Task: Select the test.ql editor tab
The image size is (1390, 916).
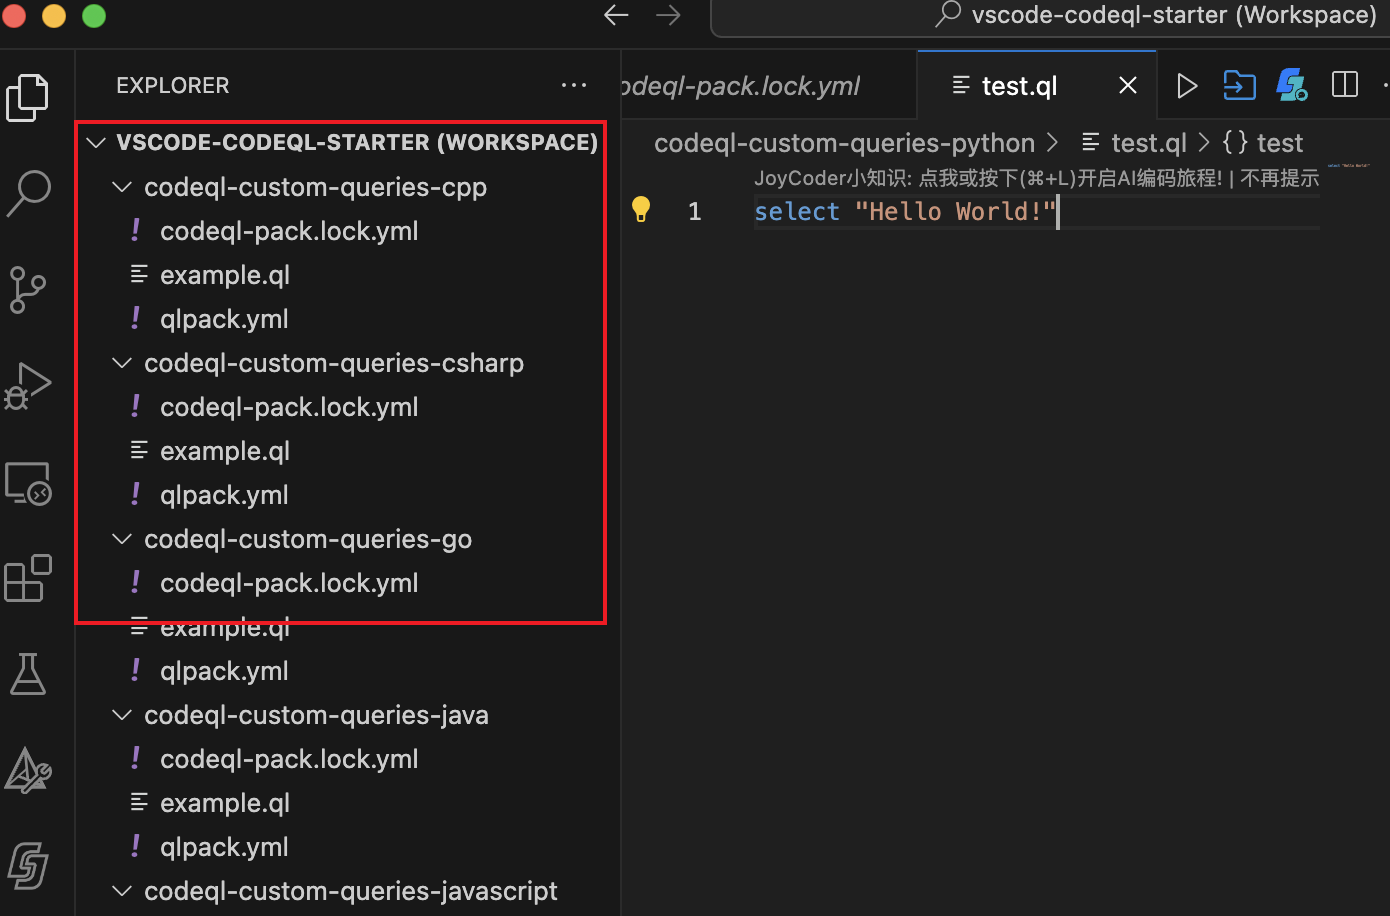Action: pyautogui.click(x=1018, y=85)
